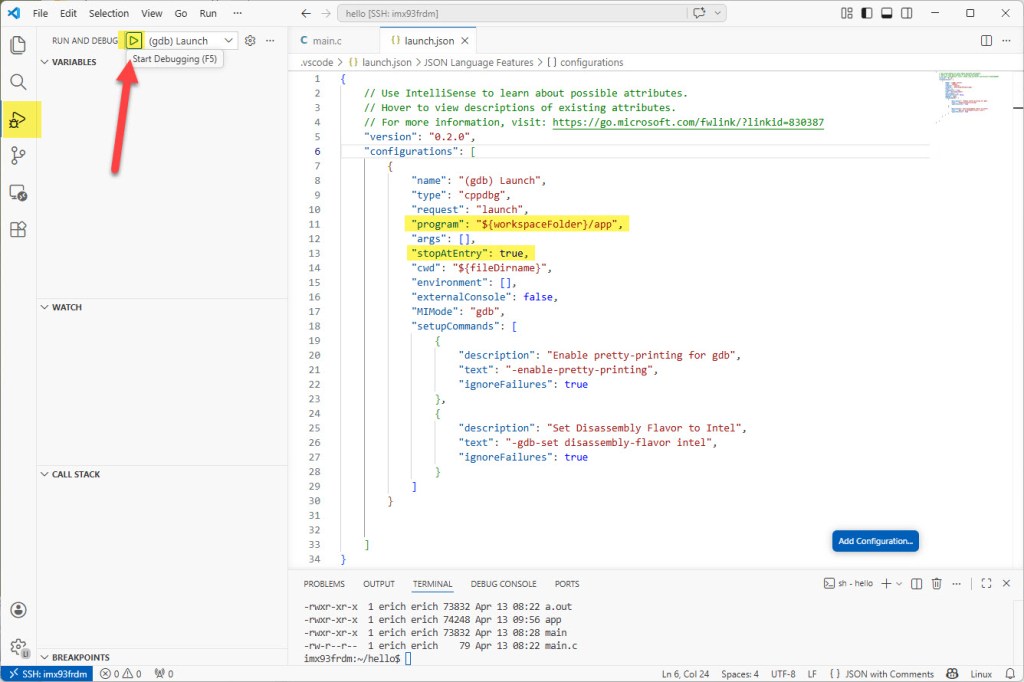Open the Accounts icon above settings gear
Viewport: 1024px width, 682px height.
pos(20,609)
